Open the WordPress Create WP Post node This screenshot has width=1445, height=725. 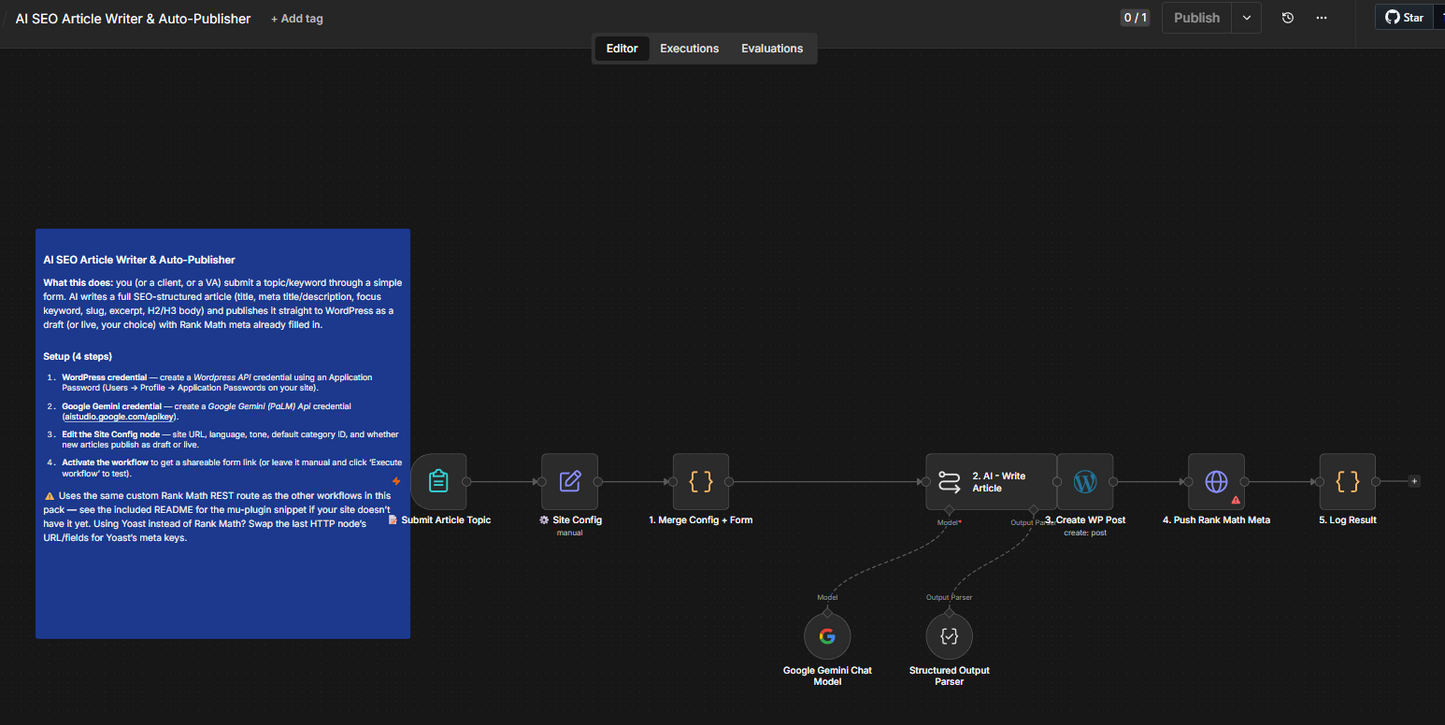point(1085,482)
